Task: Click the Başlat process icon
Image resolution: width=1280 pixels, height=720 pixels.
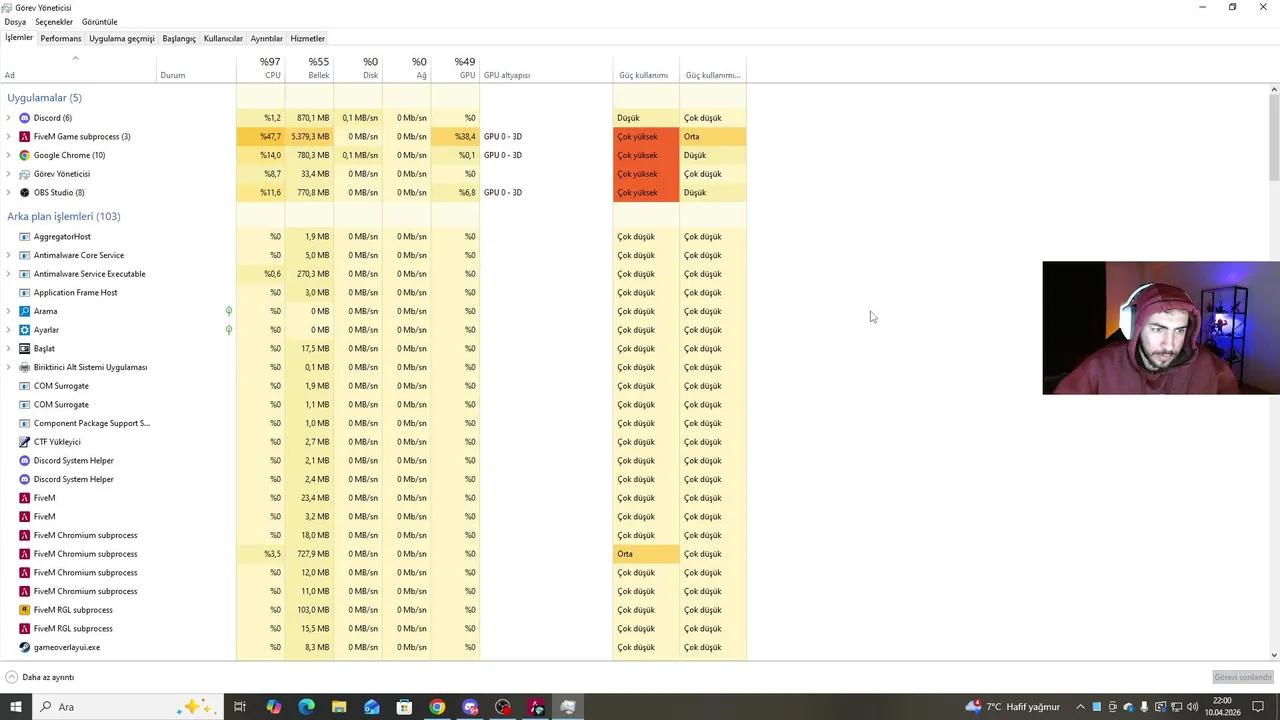Action: click(x=25, y=348)
